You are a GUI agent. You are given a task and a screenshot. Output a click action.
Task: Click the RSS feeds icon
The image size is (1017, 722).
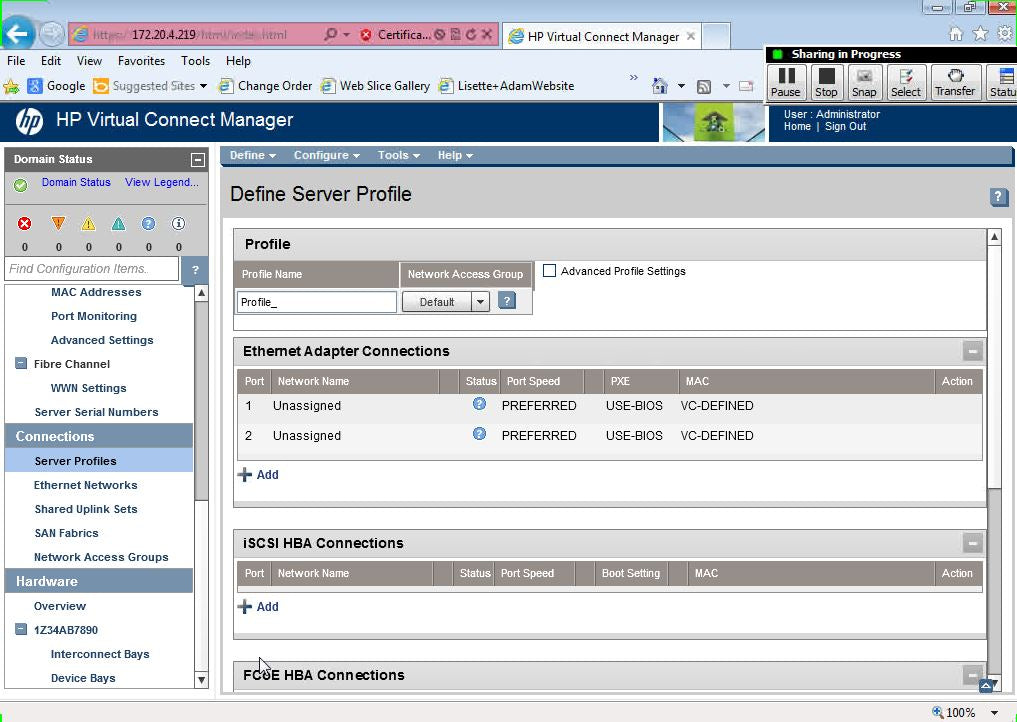[704, 86]
